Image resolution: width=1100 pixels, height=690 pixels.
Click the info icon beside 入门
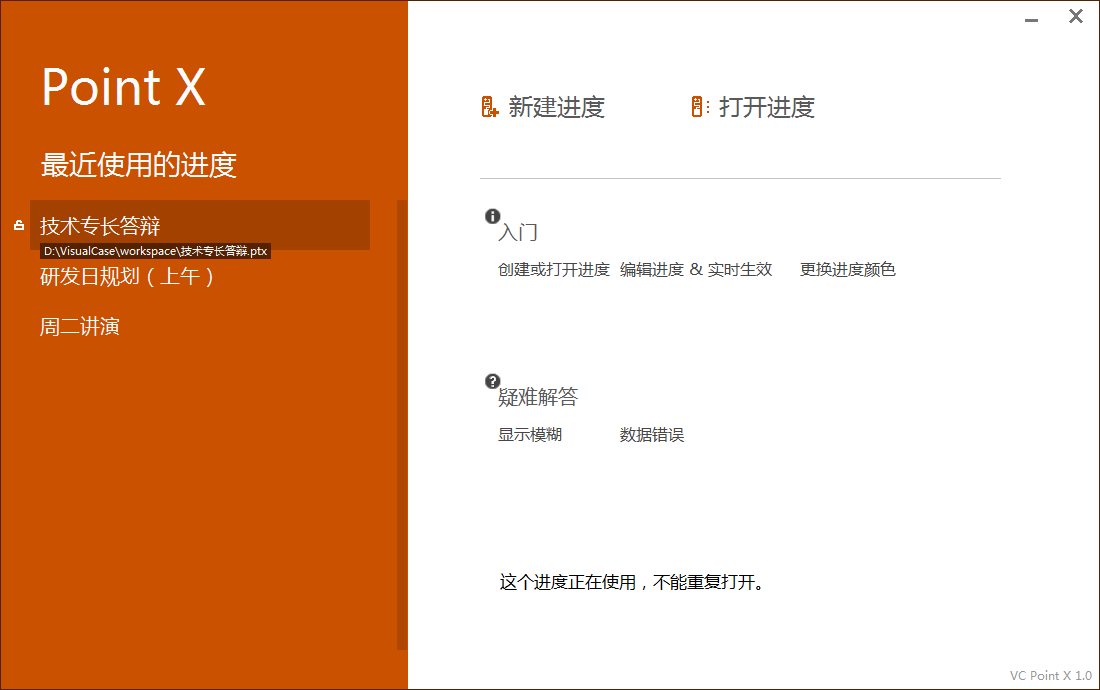tap(492, 216)
